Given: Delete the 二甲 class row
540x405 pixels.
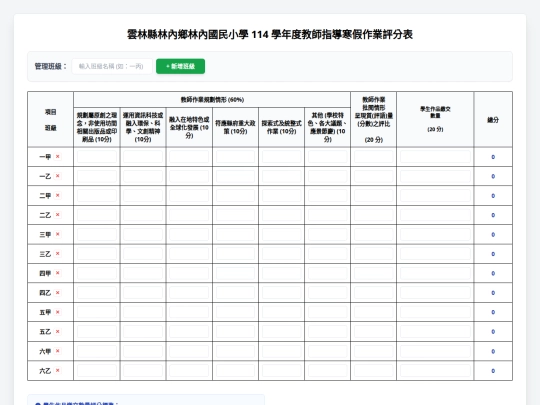Looking at the screenshot, I should pyautogui.click(x=58, y=196).
